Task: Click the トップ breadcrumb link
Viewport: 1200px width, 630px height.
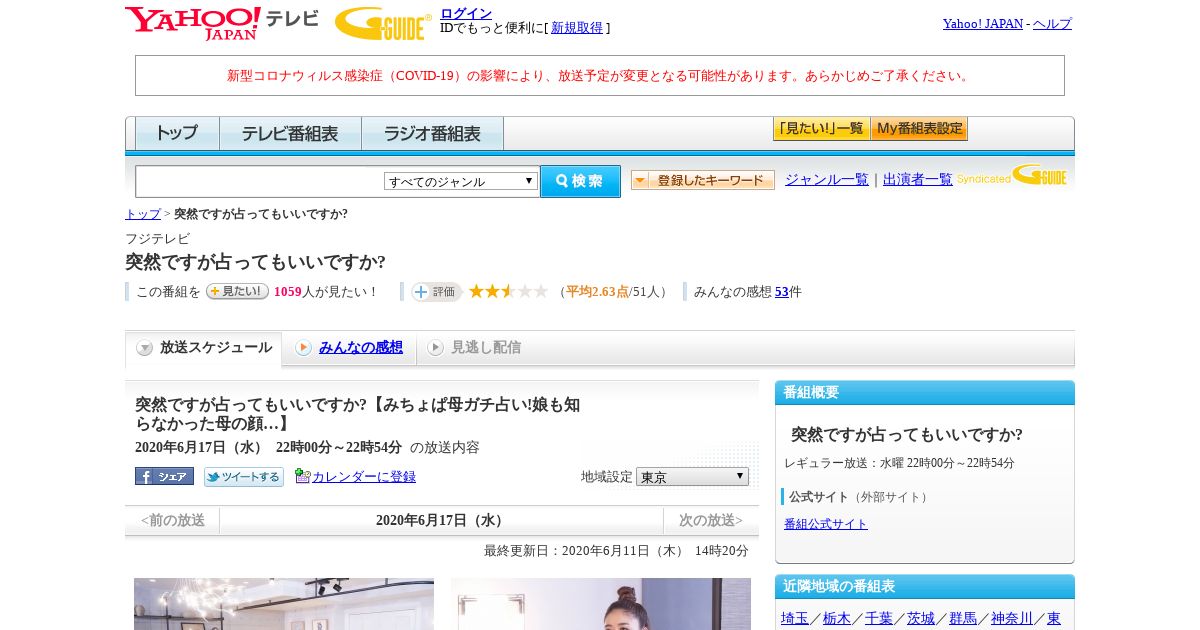Action: pos(143,214)
